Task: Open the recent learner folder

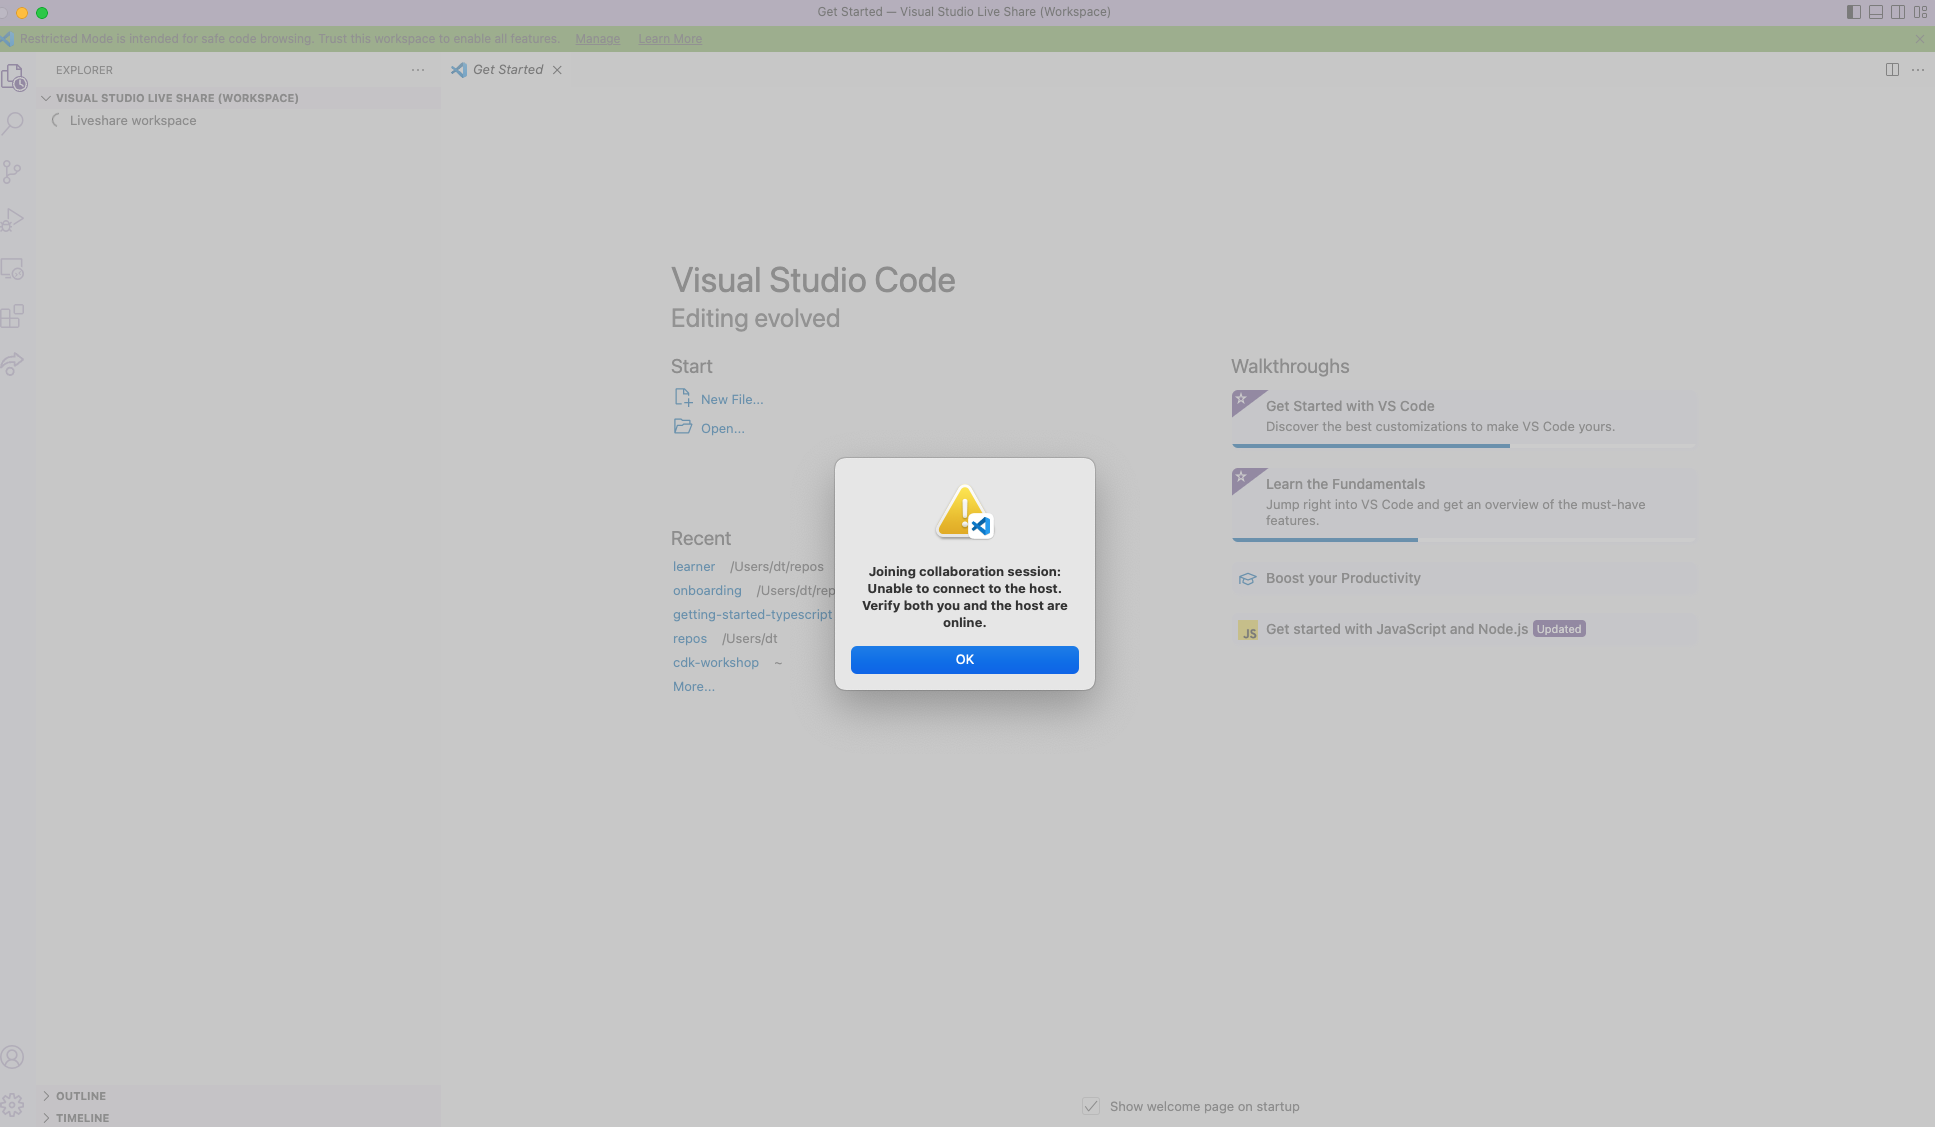Action: pos(694,566)
